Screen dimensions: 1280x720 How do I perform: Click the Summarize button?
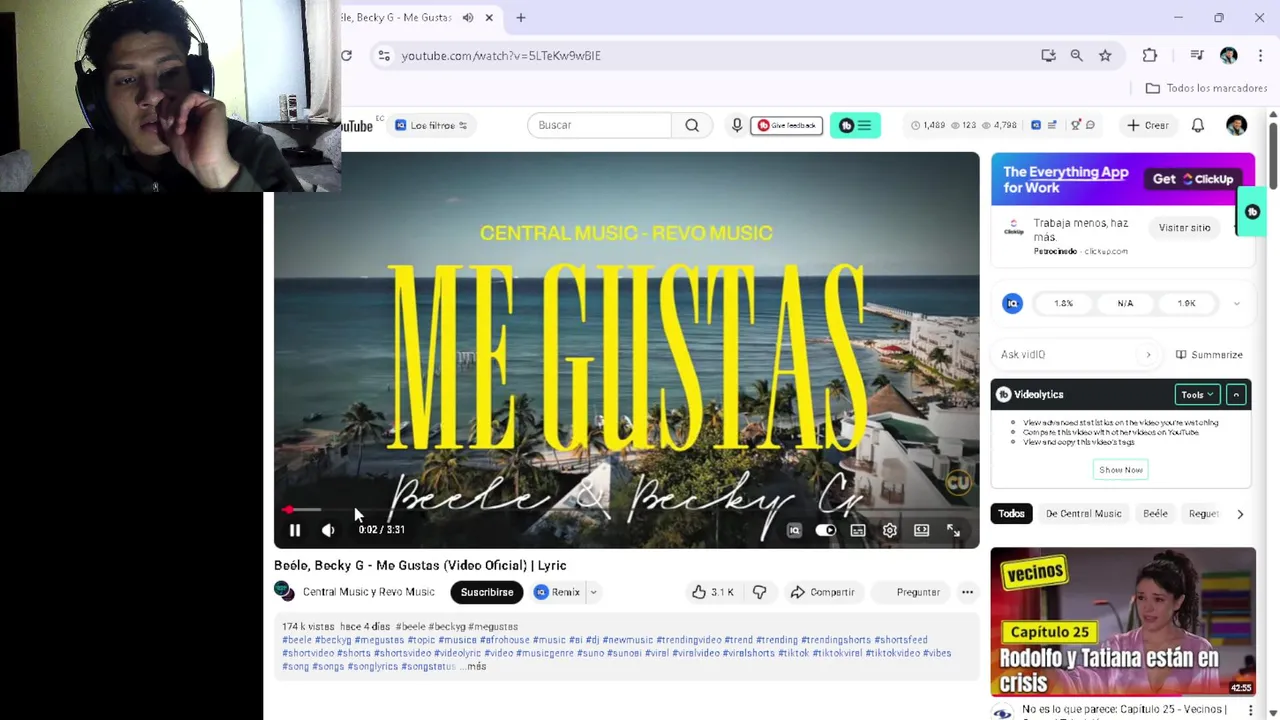point(1209,354)
